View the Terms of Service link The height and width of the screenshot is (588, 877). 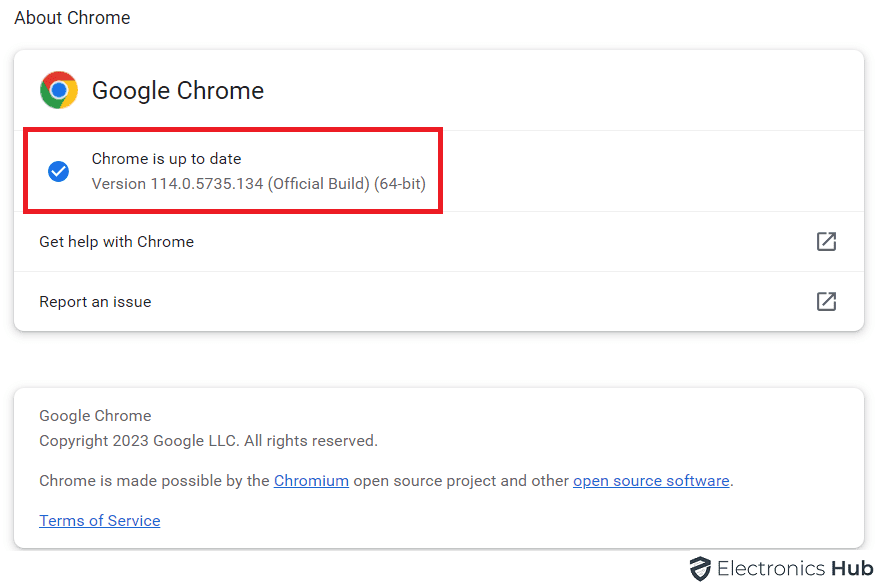click(x=99, y=521)
